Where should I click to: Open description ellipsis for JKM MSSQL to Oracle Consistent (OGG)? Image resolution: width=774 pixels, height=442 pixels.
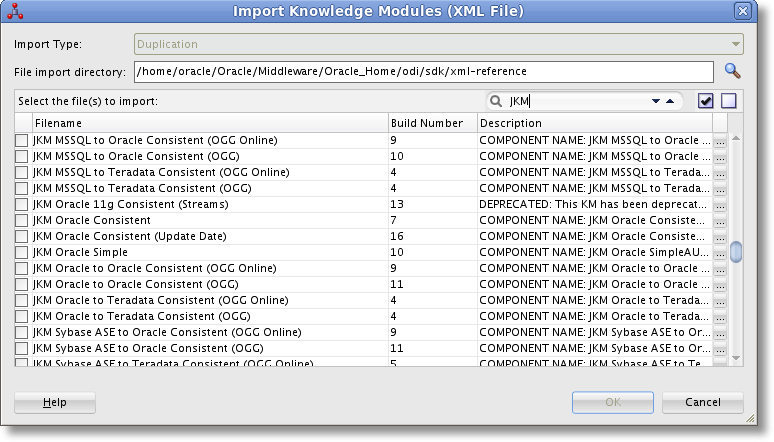point(720,157)
